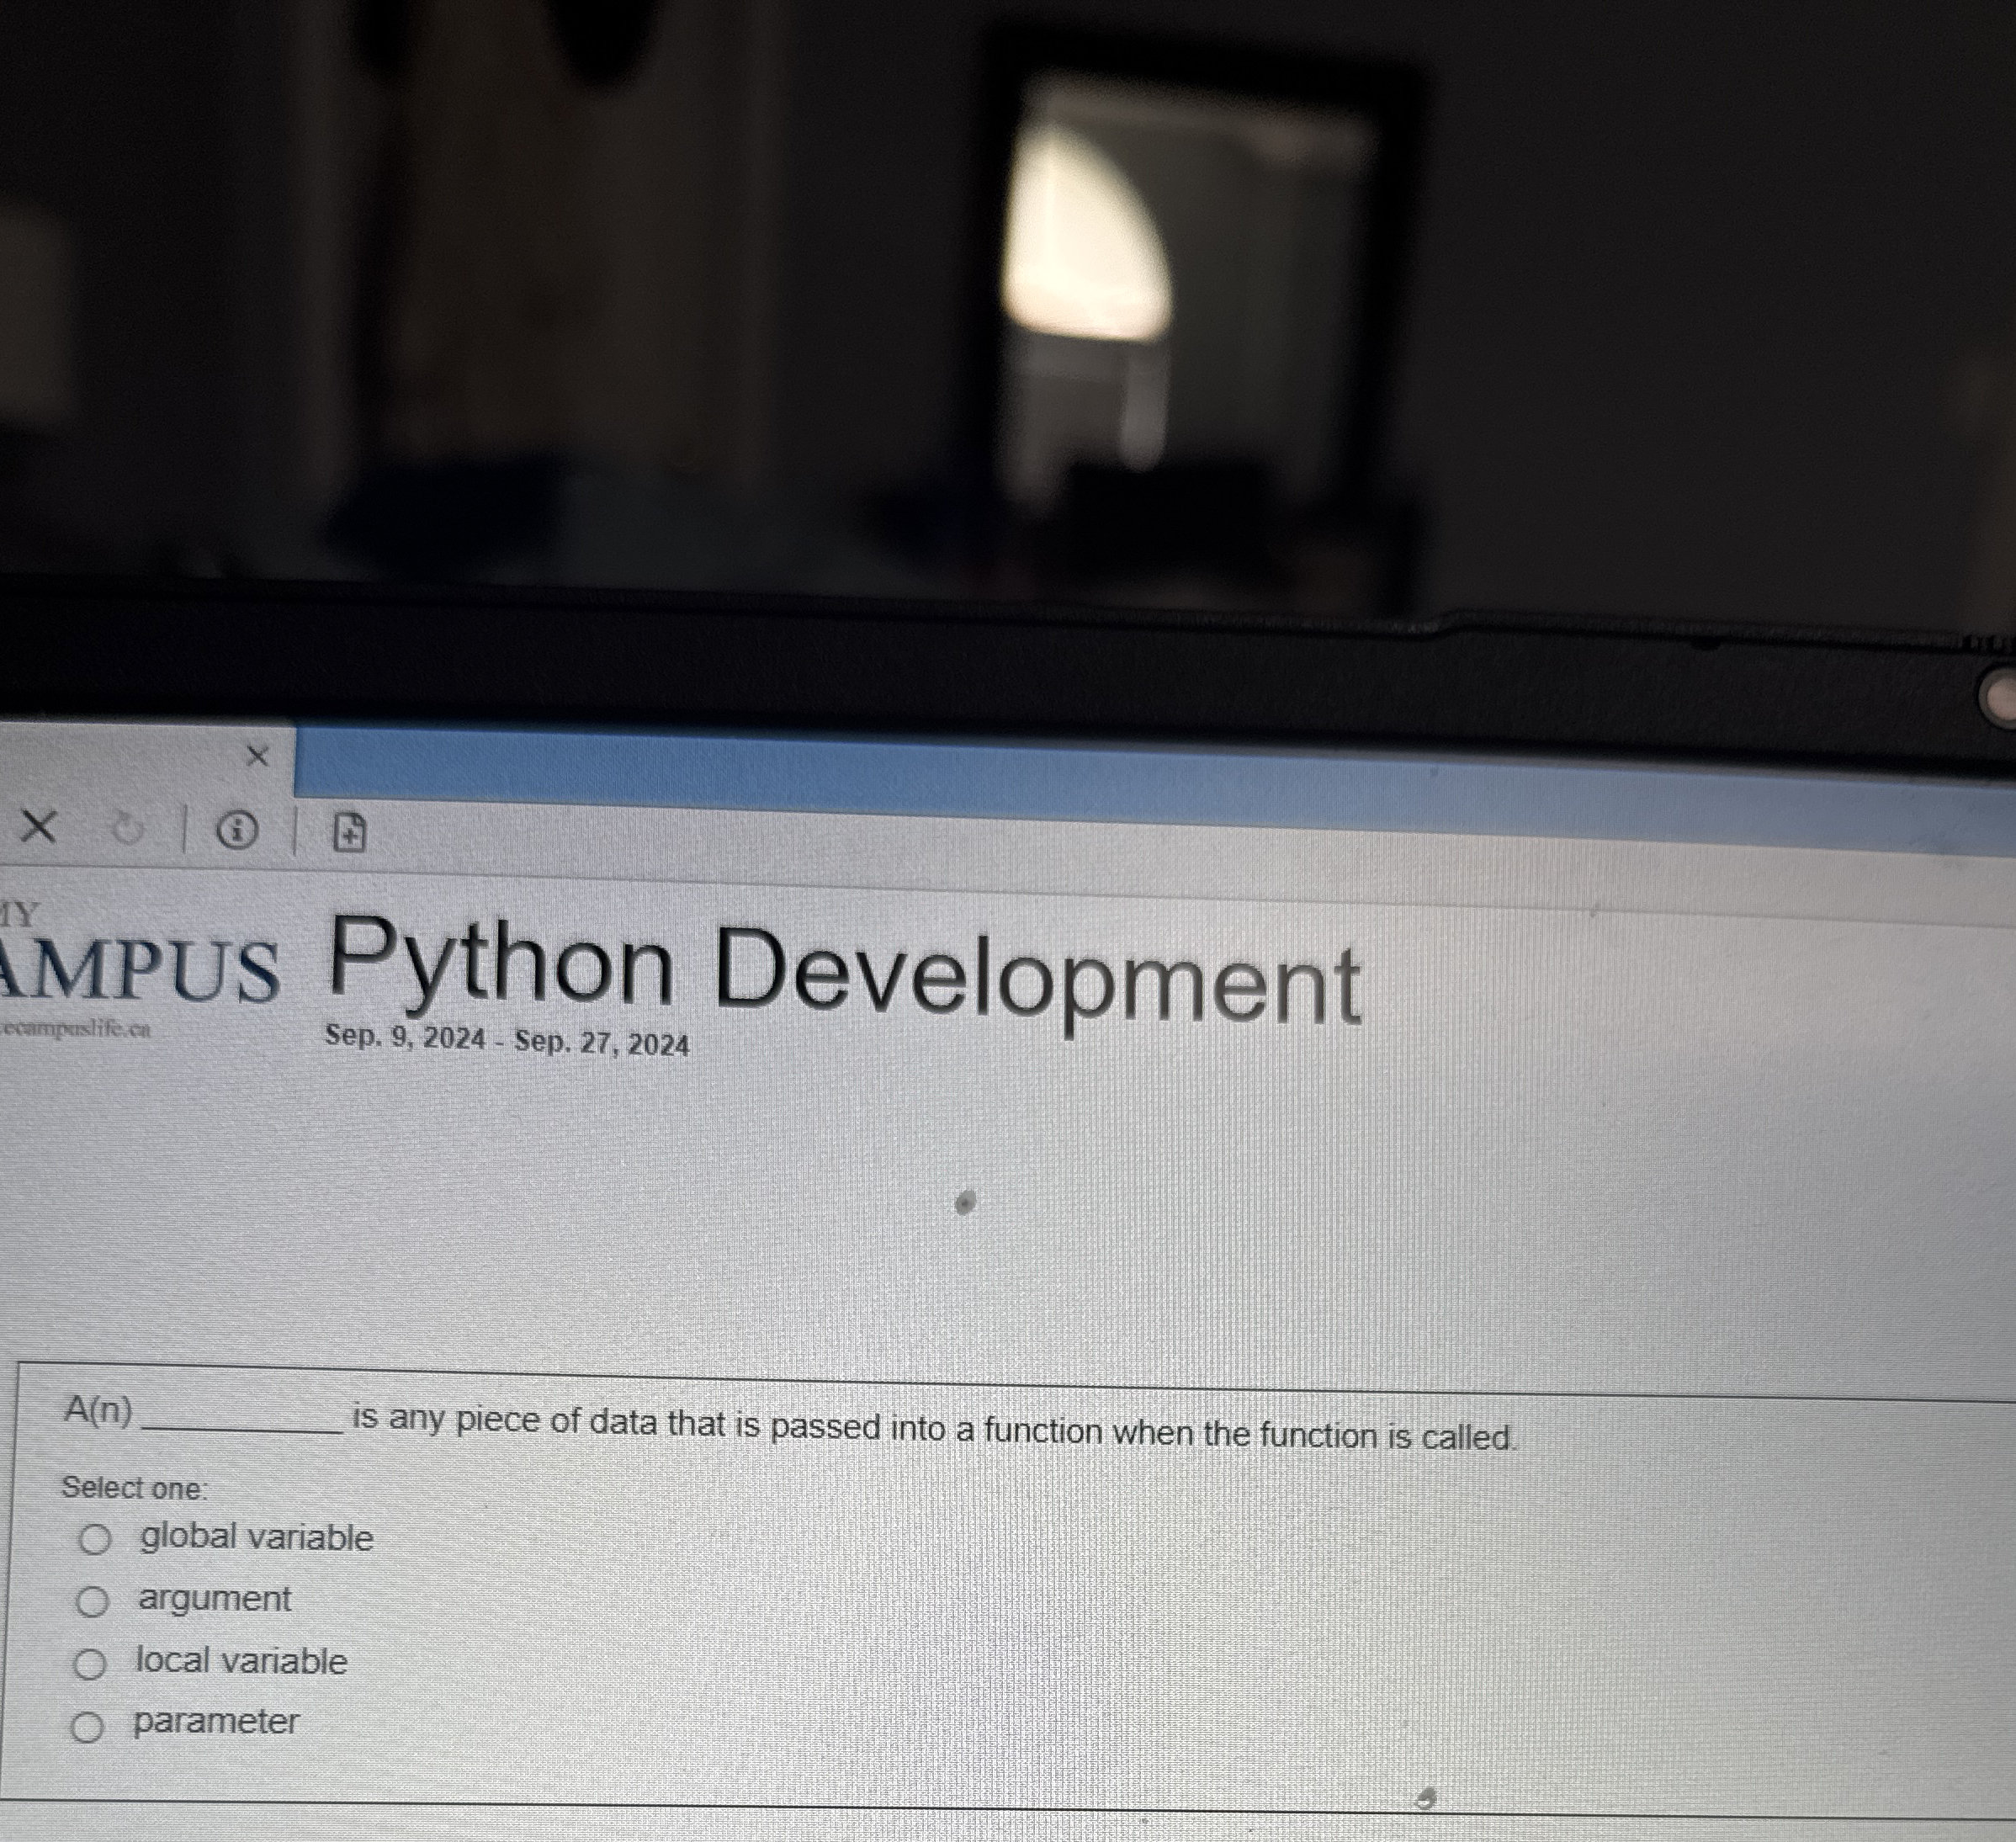2016x1842 pixels.
Task: Click the 'local variable' answer text
Action: click(x=242, y=1661)
